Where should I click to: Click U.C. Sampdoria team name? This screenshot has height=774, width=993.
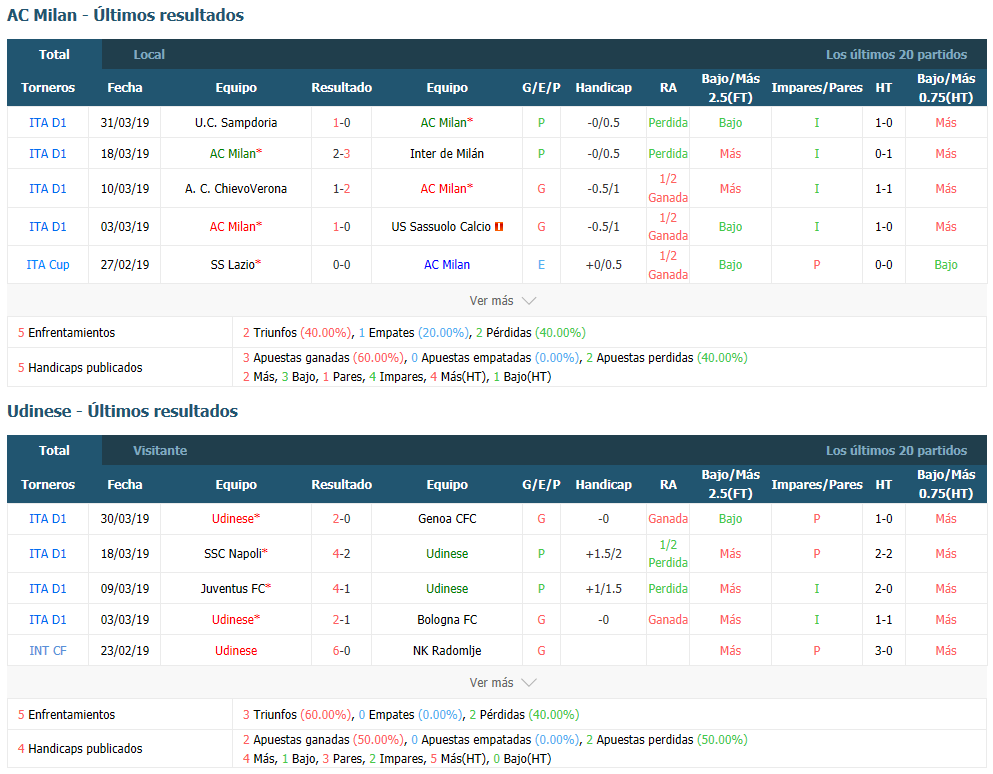coord(236,123)
